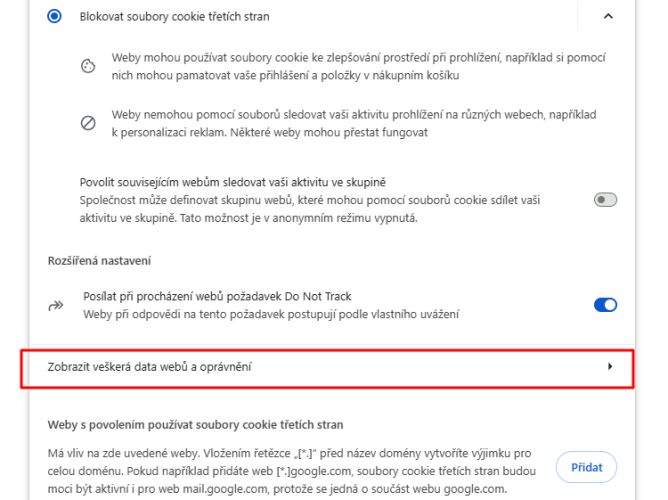Select the 'Blokovat soubory cookie třetích stran' radio button
Viewport: 668px width, 500px height.
[x=54, y=16]
